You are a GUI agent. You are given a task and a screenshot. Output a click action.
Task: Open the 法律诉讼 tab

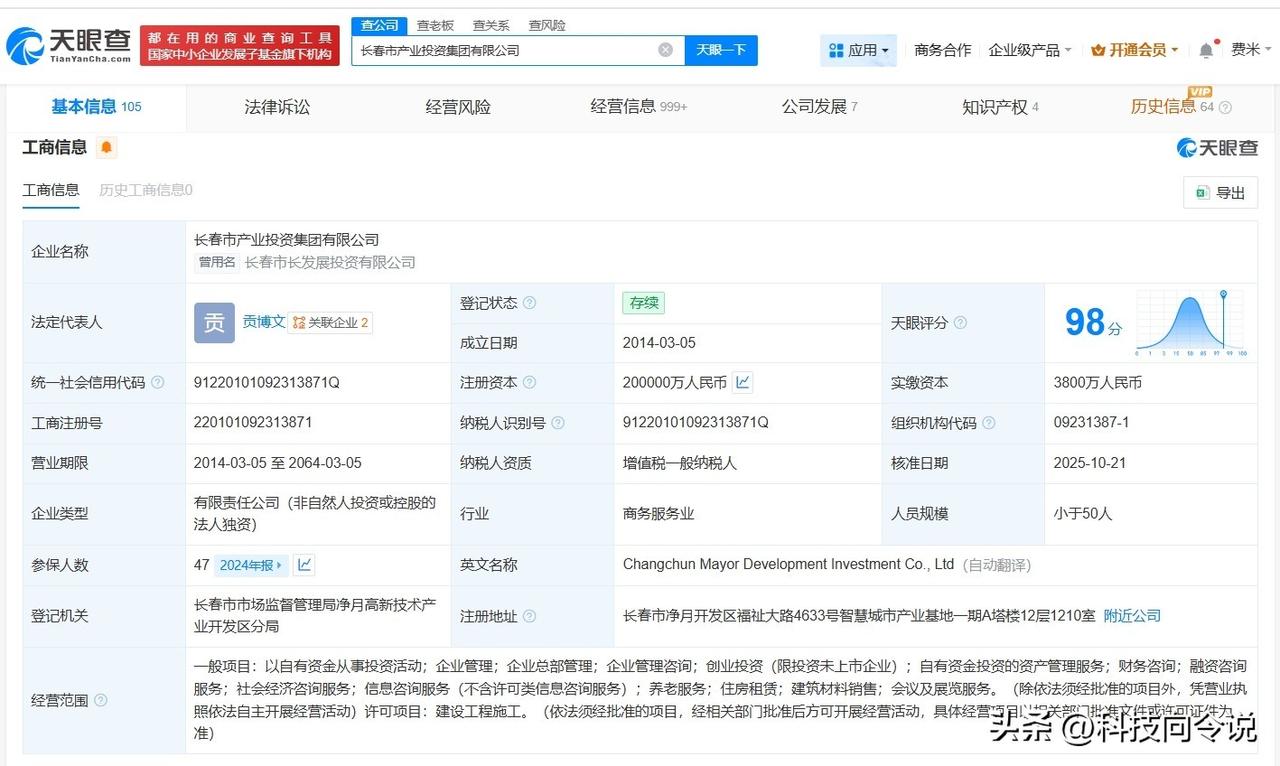tap(277, 107)
